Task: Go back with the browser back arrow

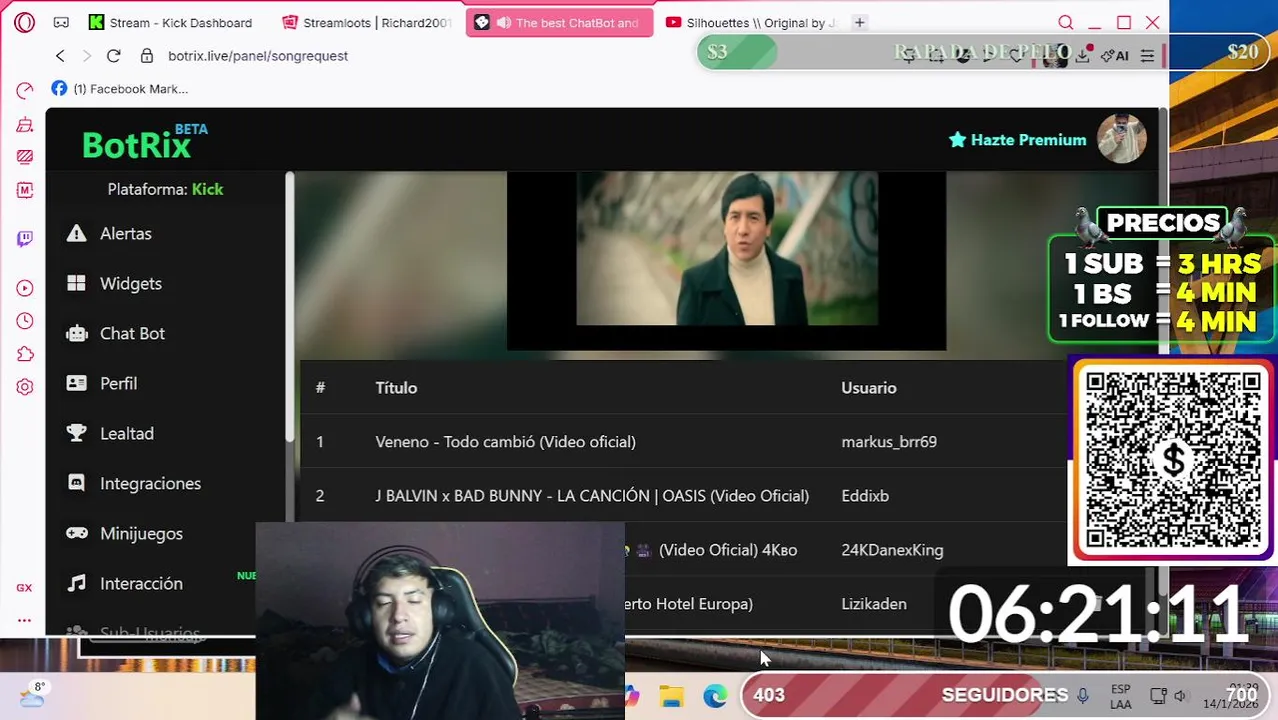Action: tap(60, 56)
